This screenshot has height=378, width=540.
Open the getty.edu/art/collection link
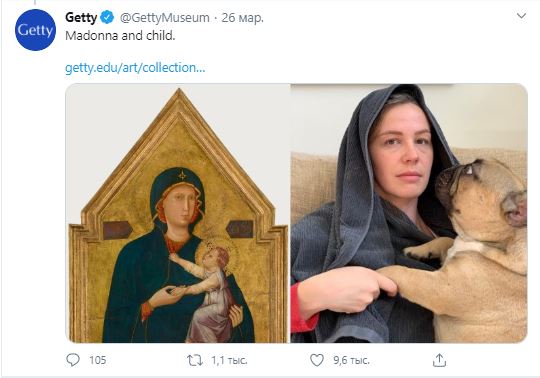click(x=135, y=68)
